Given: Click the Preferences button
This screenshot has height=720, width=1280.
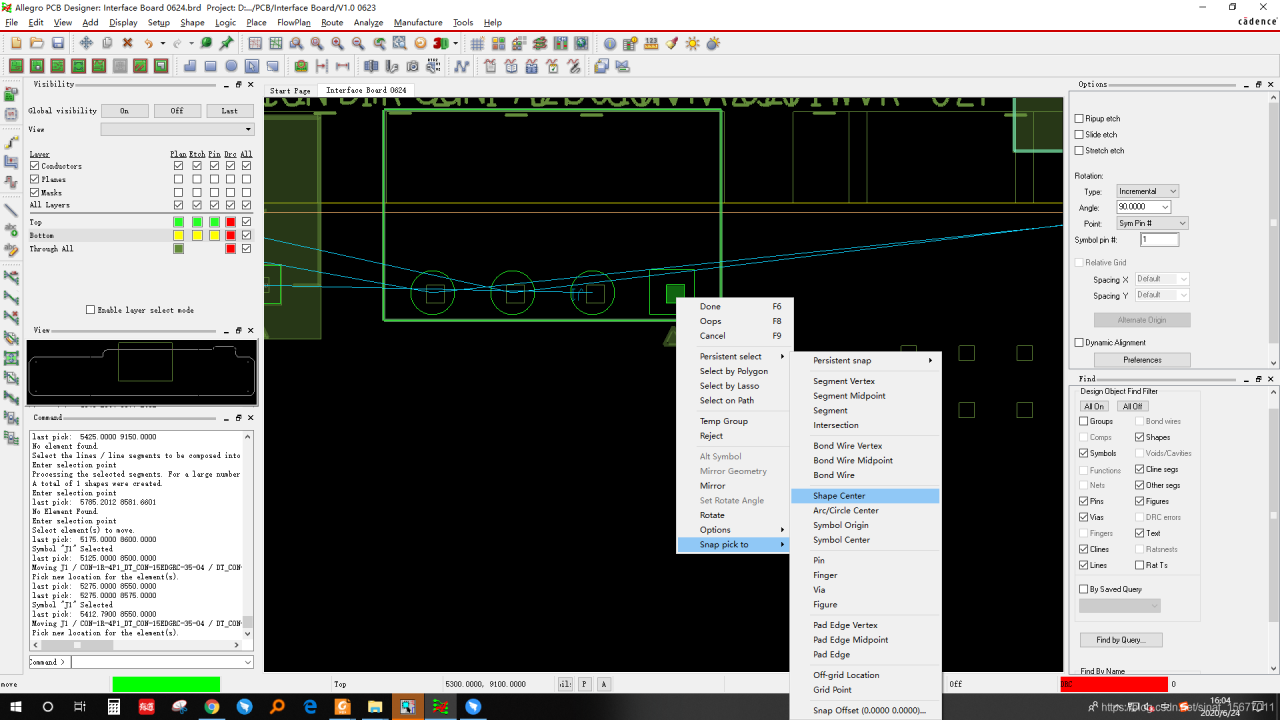Looking at the screenshot, I should 1142,360.
